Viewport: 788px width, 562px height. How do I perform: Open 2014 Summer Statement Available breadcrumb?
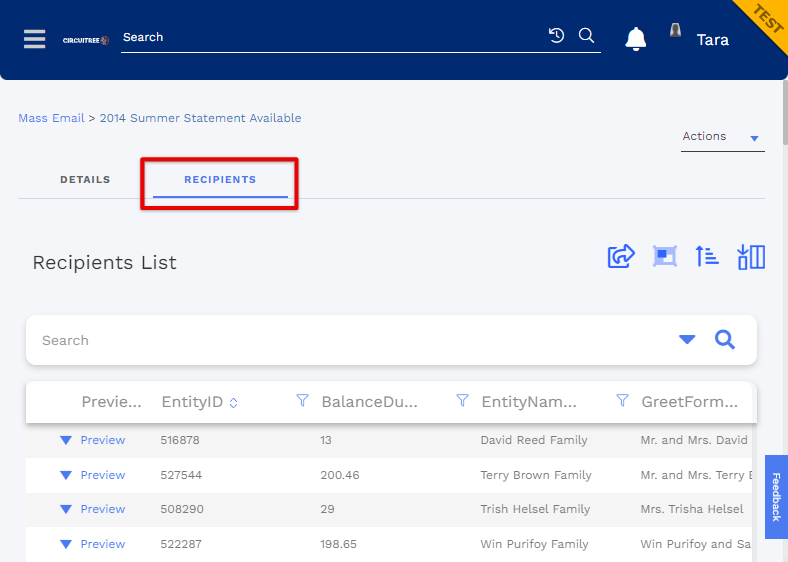201,118
